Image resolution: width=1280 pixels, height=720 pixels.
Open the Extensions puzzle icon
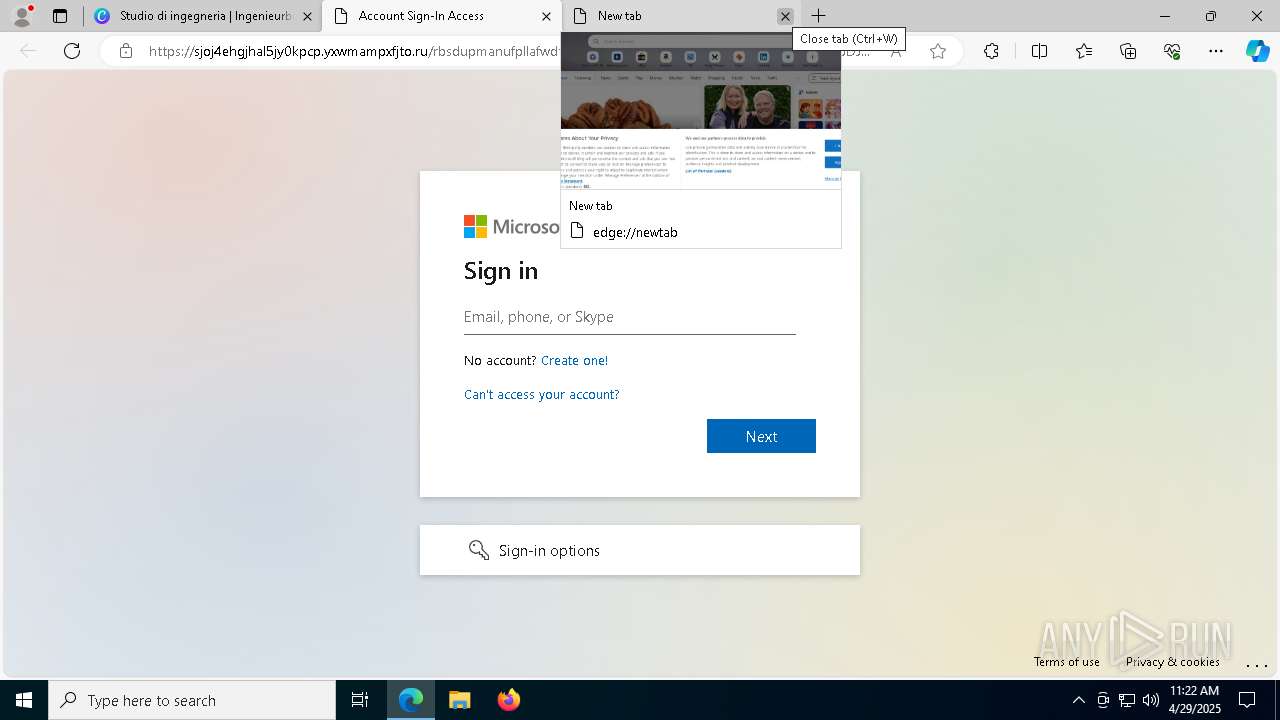pos(991,51)
